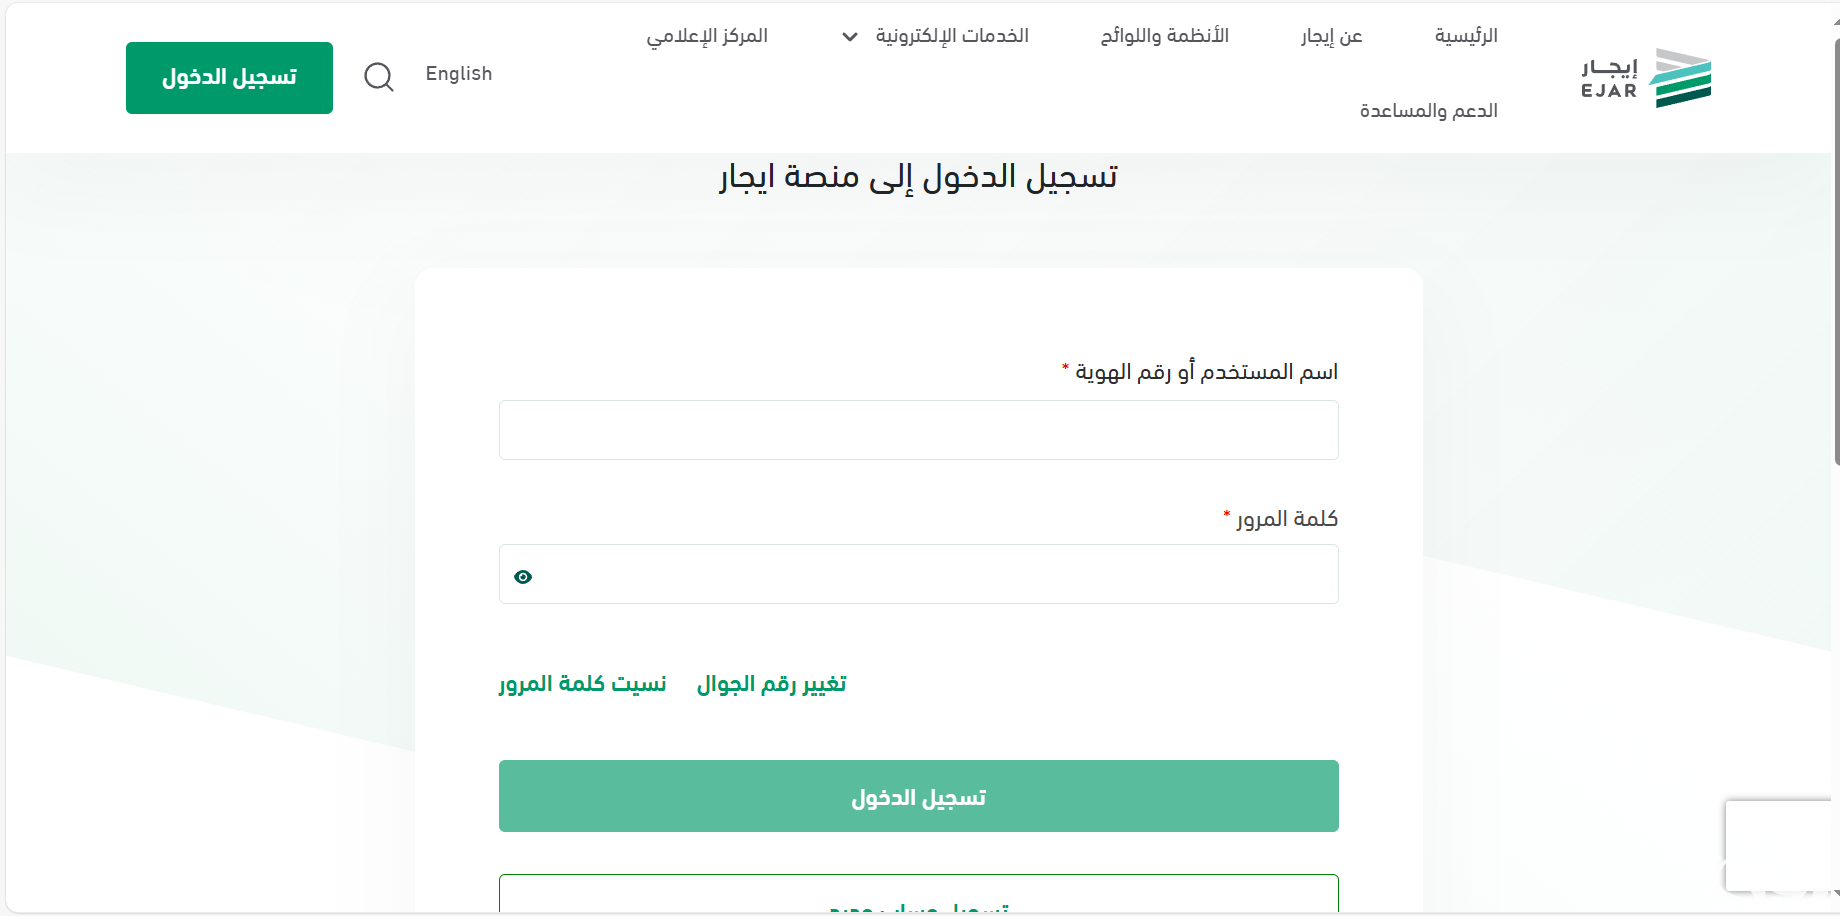Click the header تسجيل الدخول button
The height and width of the screenshot is (916, 1840).
coord(229,78)
